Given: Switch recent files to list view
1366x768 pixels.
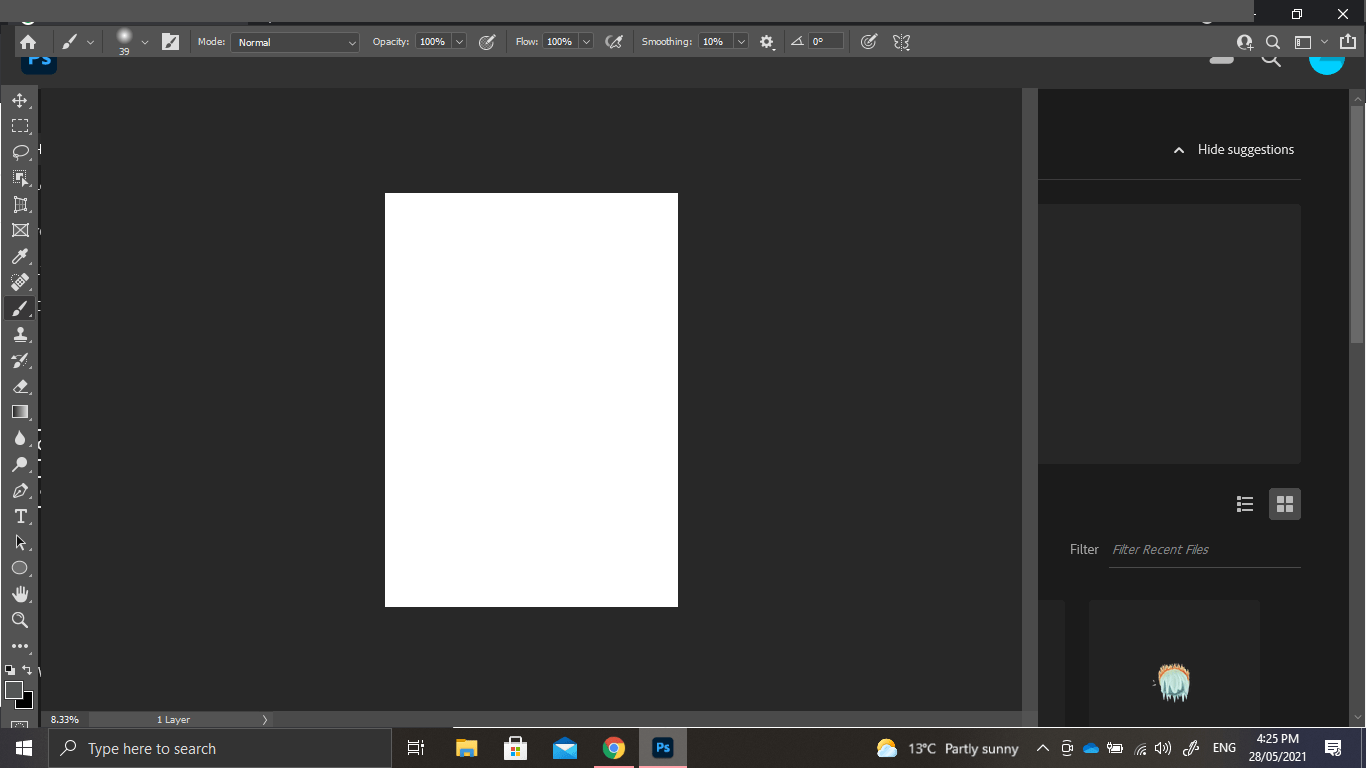Looking at the screenshot, I should point(1244,504).
